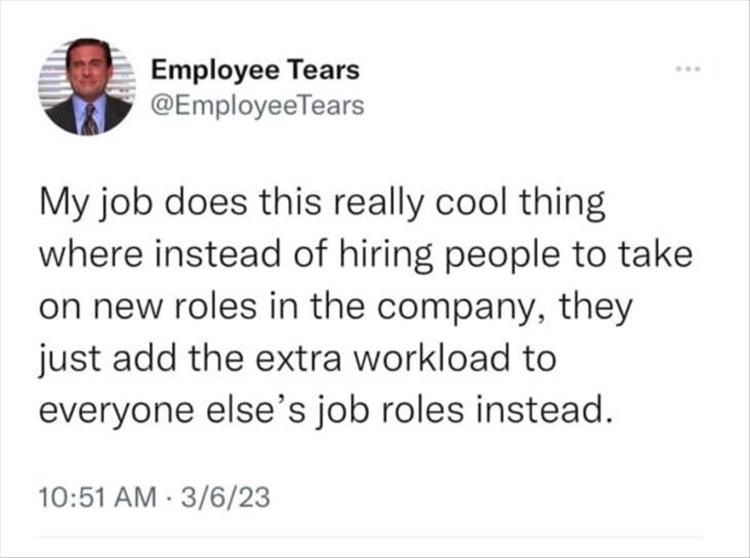
Task: Click the line beginning "where instead of hiring"
Action: pyautogui.click(x=366, y=256)
